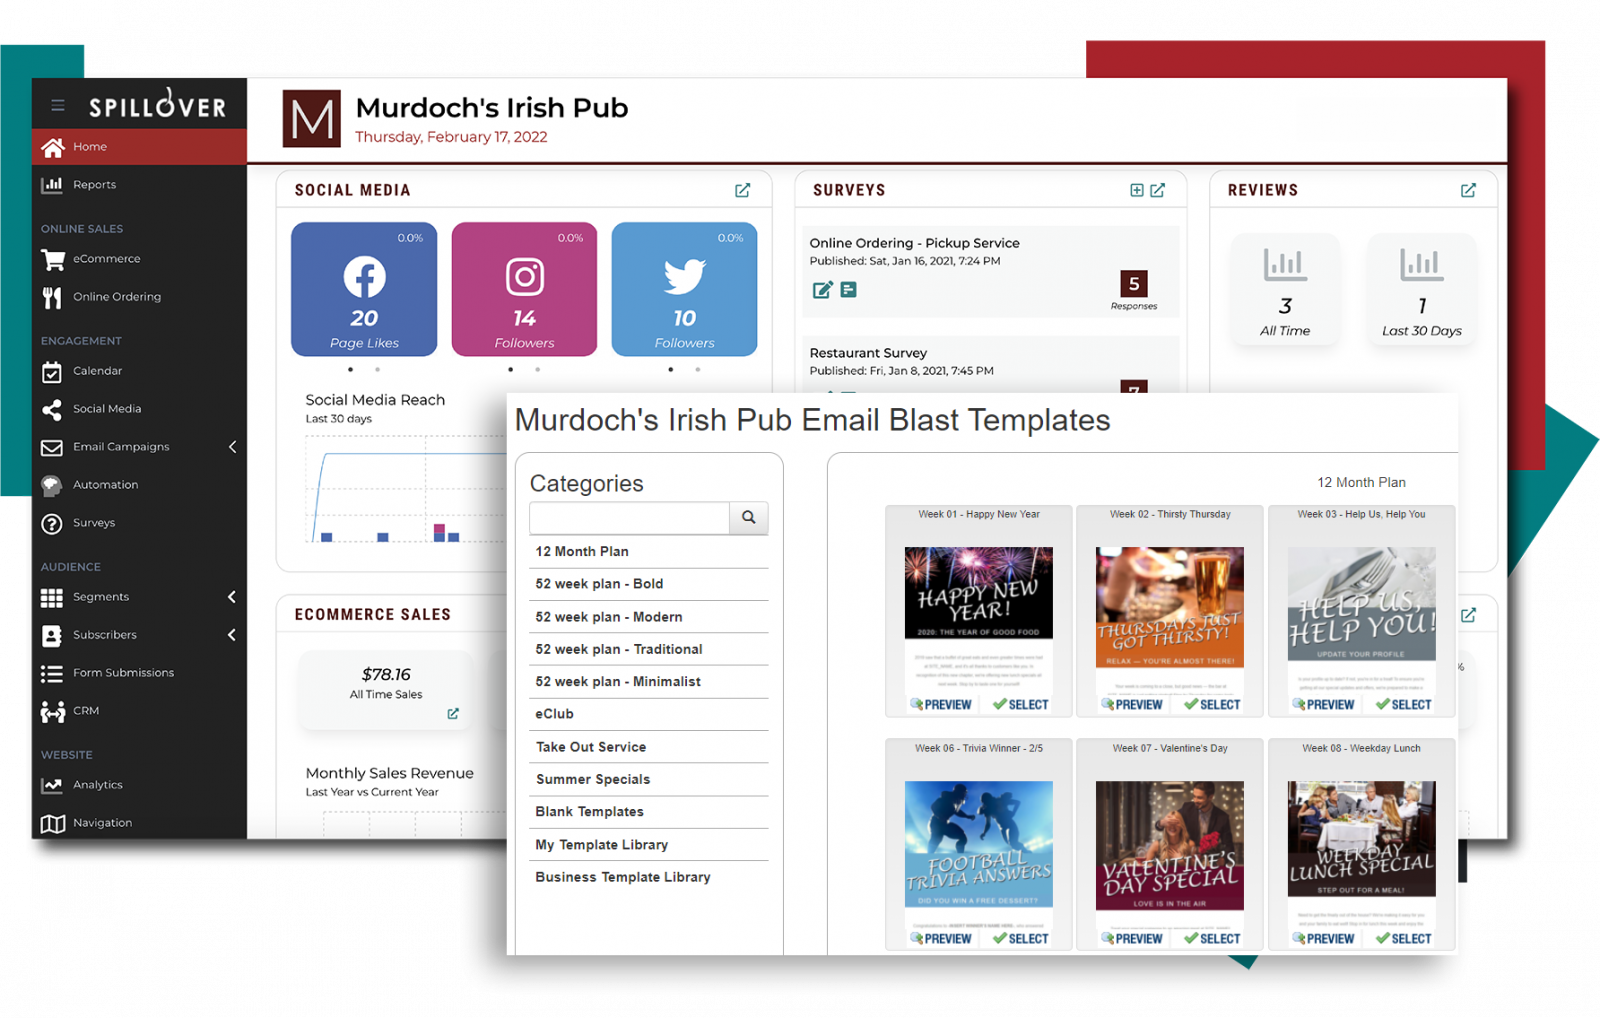
Task: Select first carousel dot under Facebook card
Action: [350, 369]
